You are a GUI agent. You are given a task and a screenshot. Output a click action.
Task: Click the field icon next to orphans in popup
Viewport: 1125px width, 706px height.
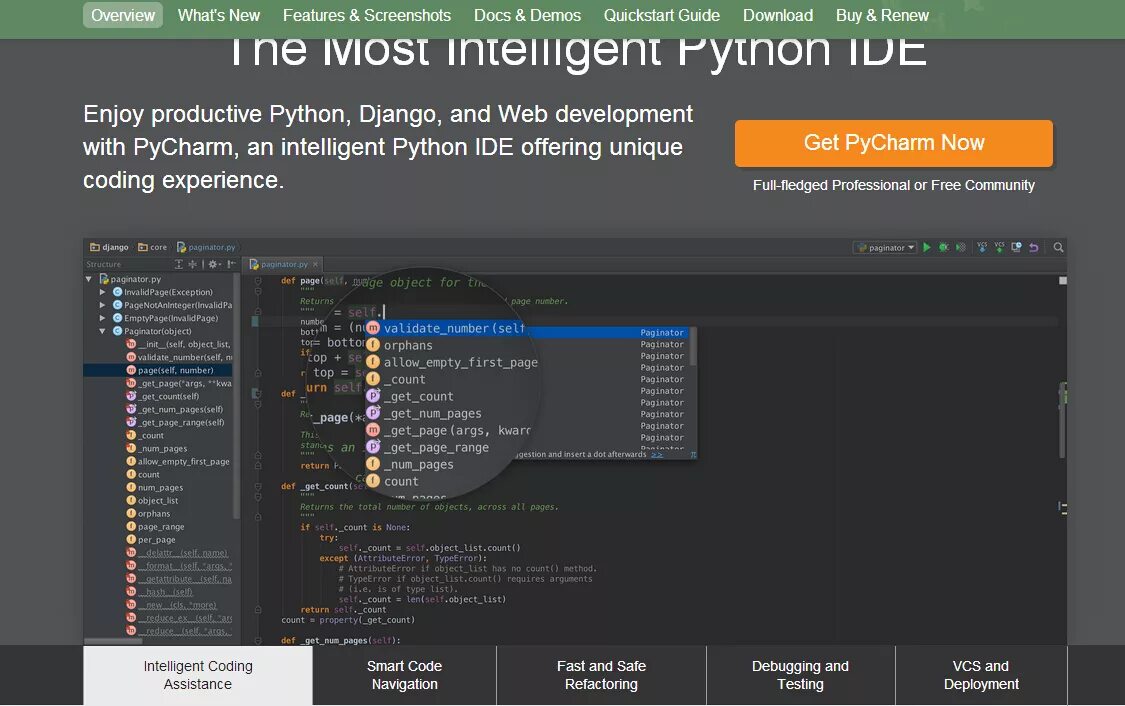(x=373, y=345)
